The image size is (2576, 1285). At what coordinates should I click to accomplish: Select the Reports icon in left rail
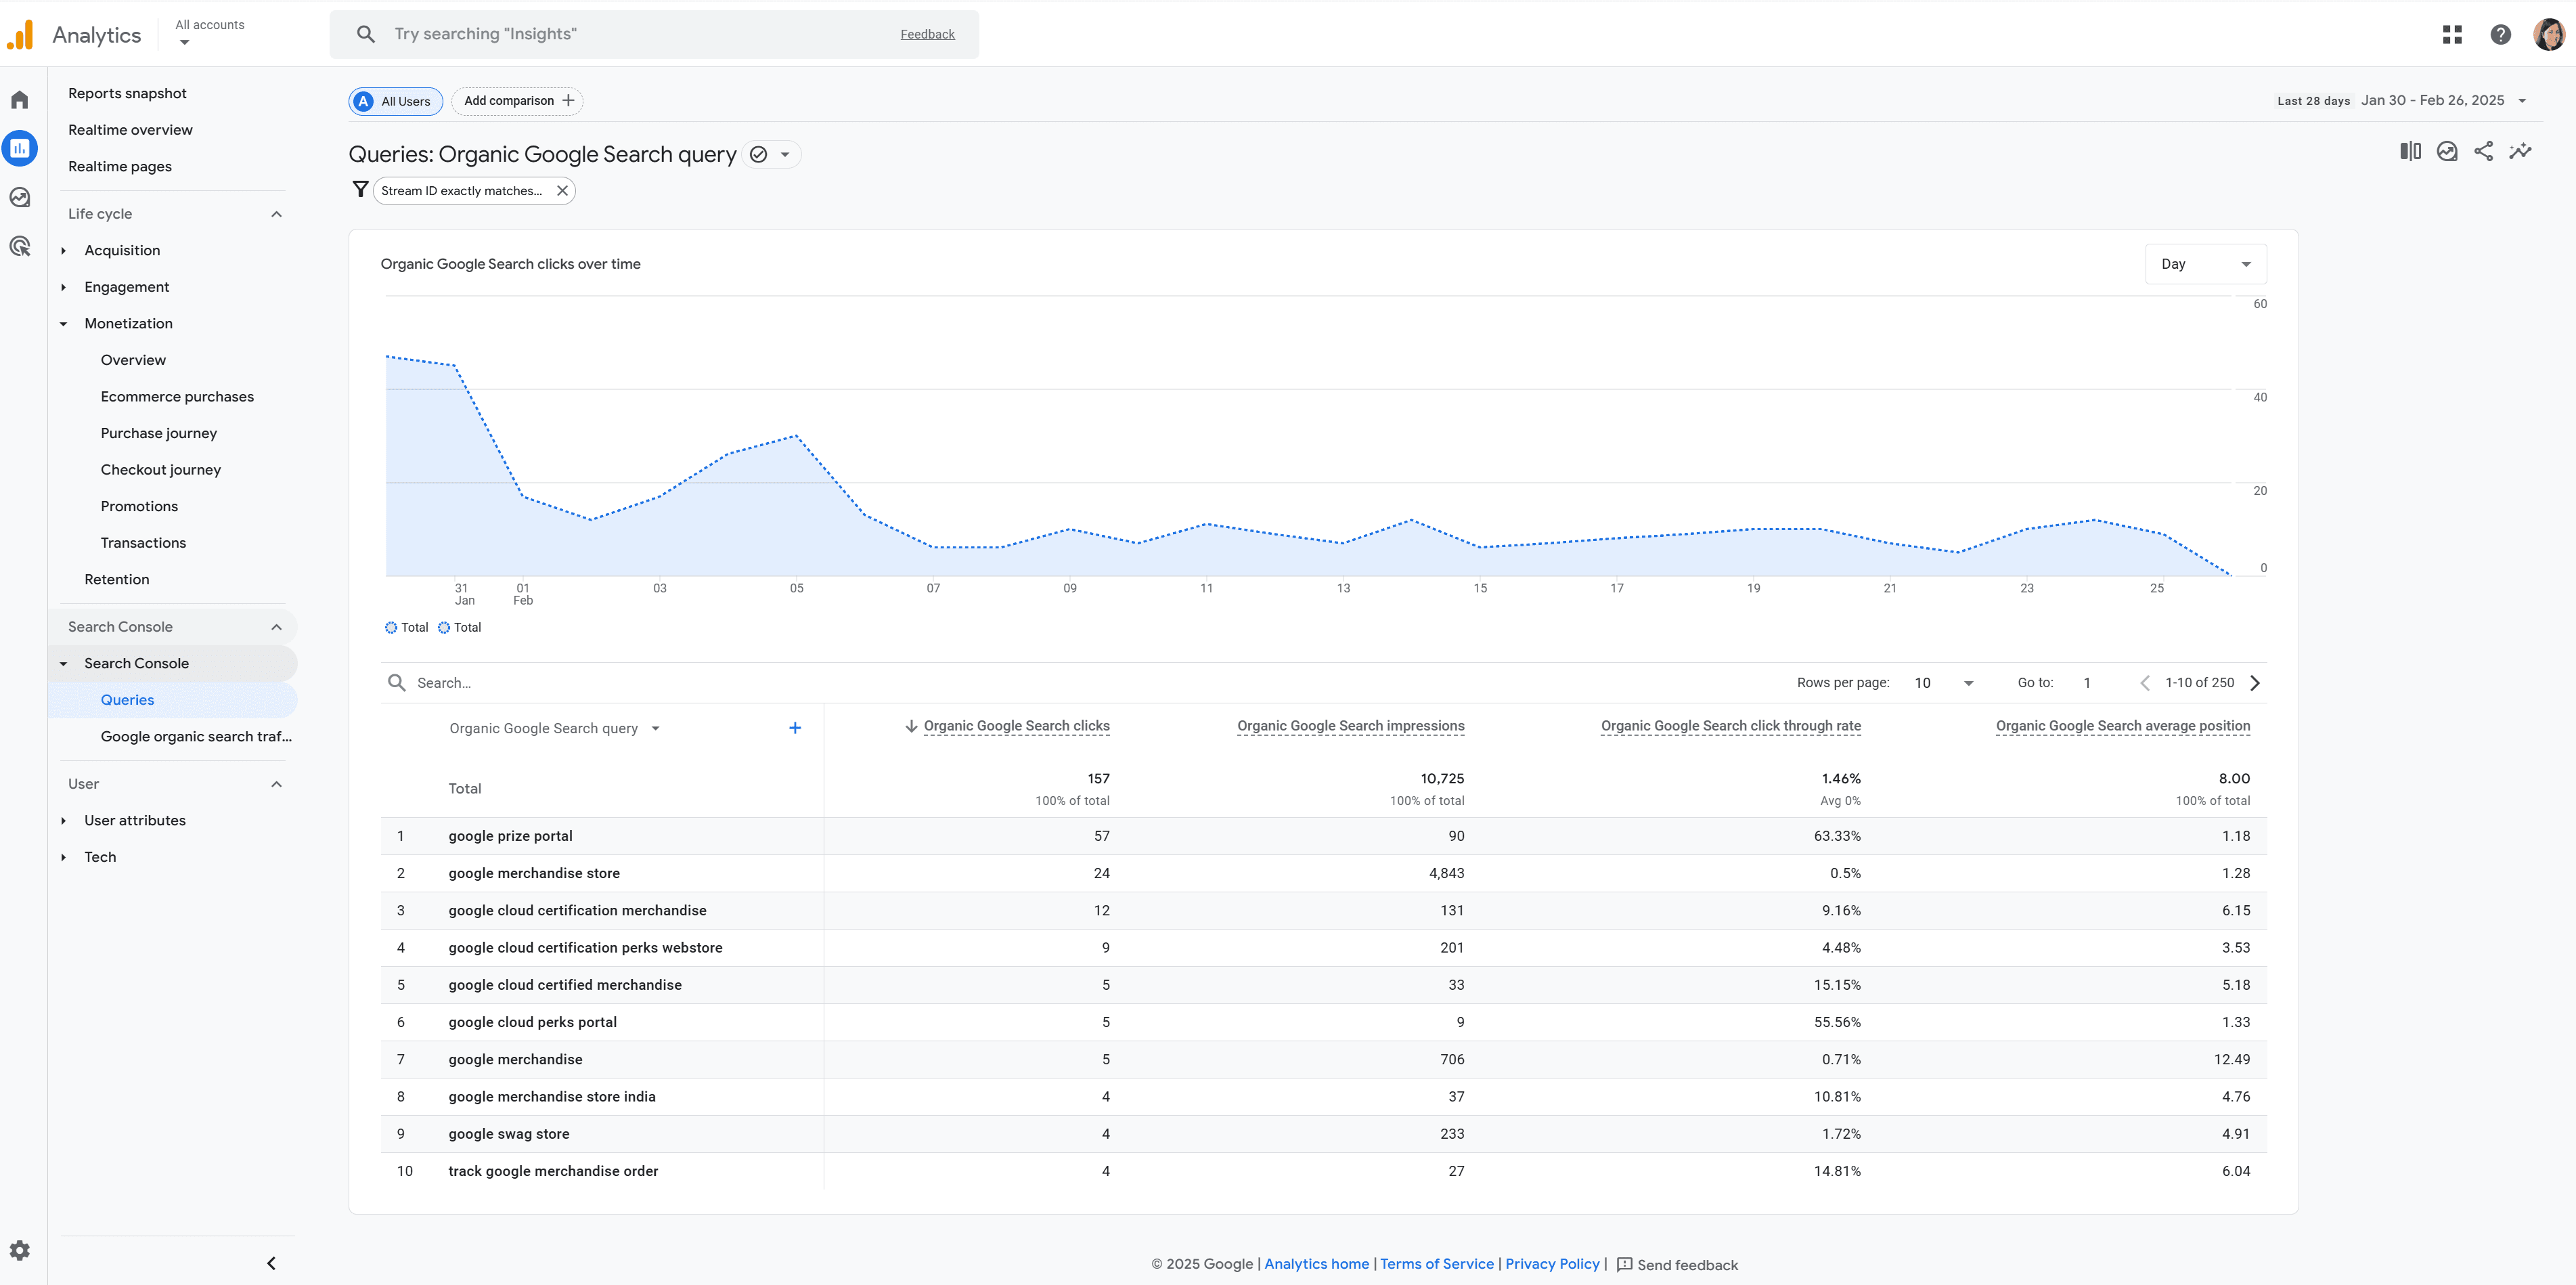tap(20, 148)
